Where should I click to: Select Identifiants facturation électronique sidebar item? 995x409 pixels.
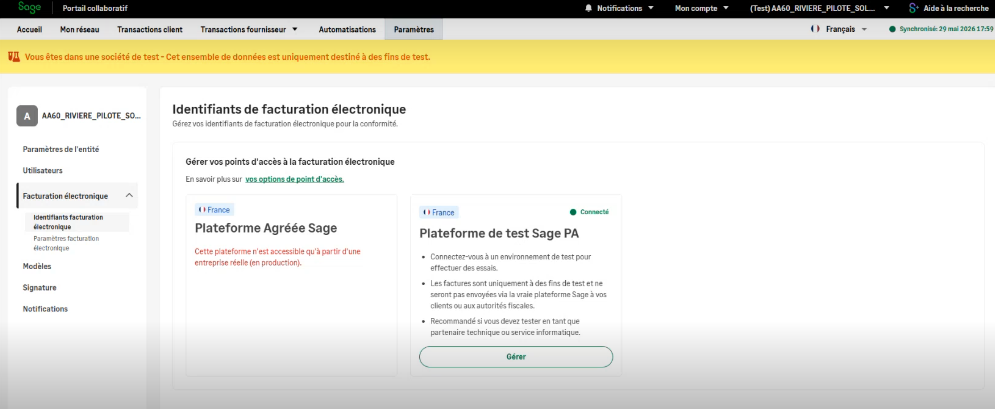click(76, 222)
